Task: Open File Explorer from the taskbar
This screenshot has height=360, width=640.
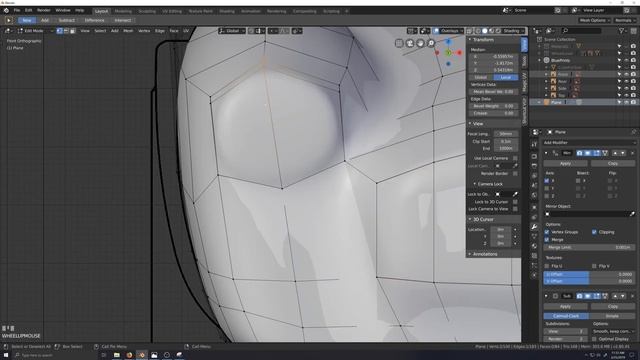Action: [x=116, y=355]
